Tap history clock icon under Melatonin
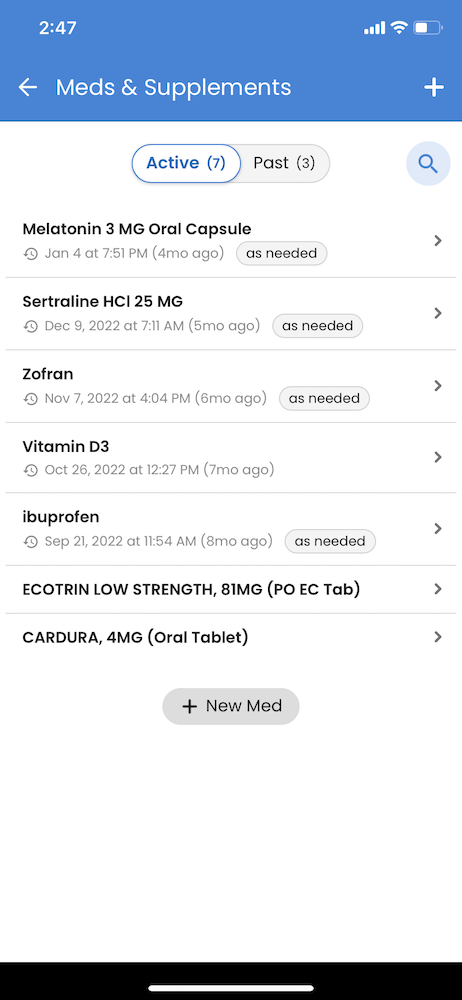This screenshot has width=462, height=1000. pyautogui.click(x=31, y=254)
